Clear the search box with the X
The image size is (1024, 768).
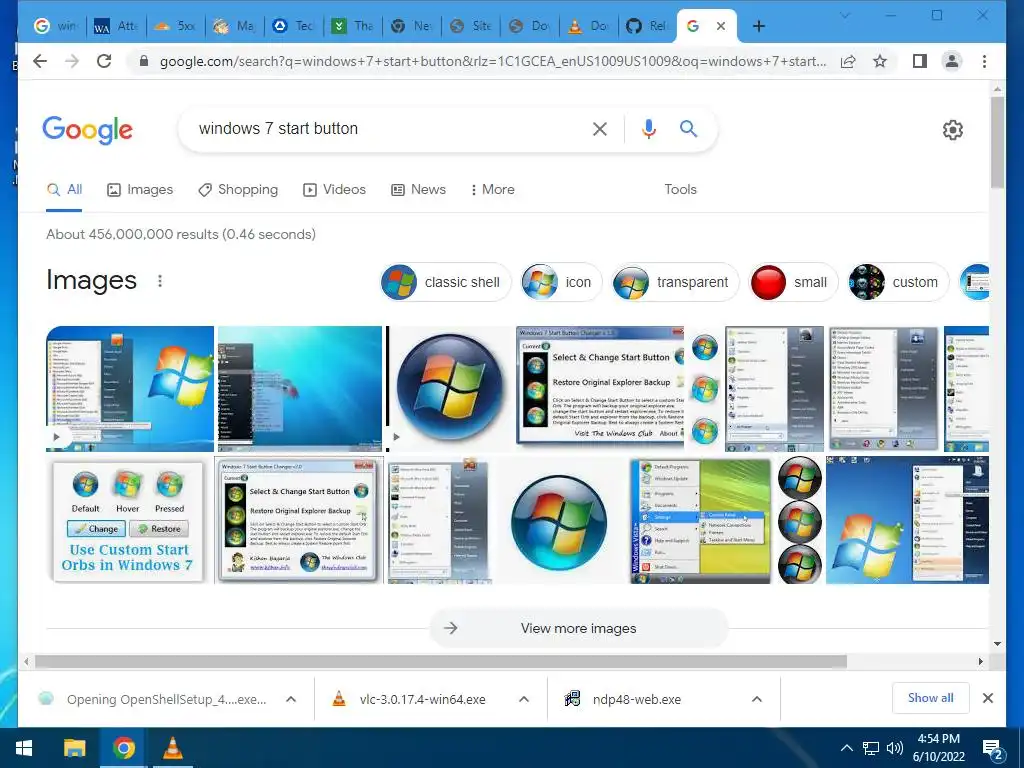(600, 129)
